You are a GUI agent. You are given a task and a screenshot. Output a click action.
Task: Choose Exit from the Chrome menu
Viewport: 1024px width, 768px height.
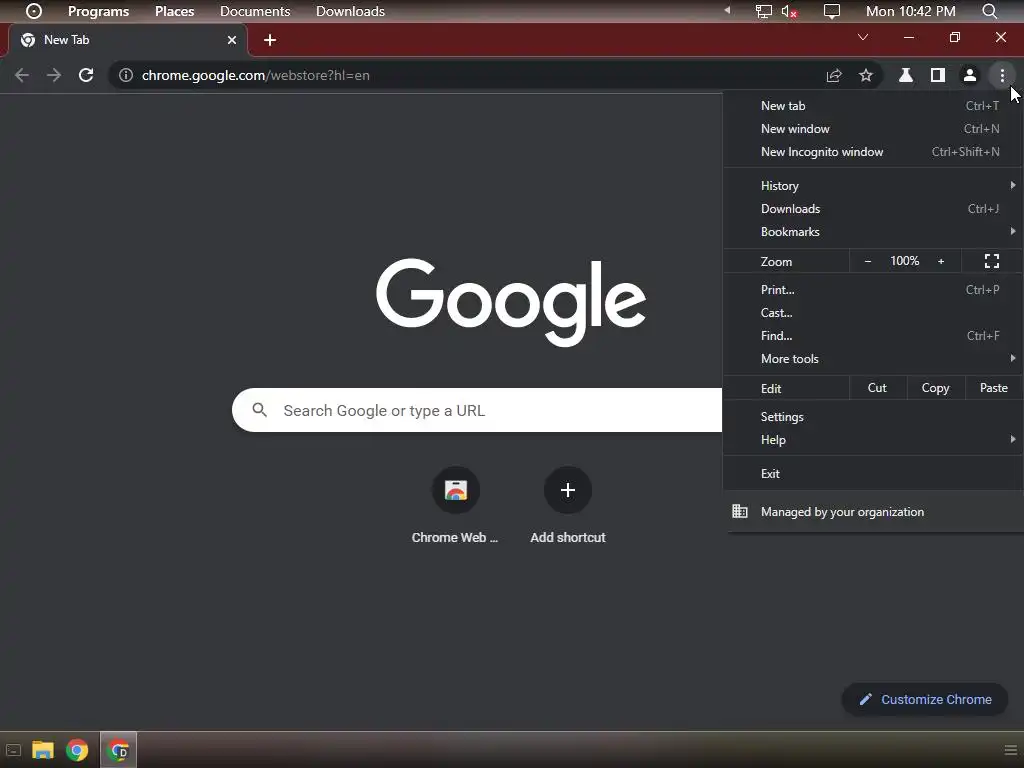click(x=873, y=473)
